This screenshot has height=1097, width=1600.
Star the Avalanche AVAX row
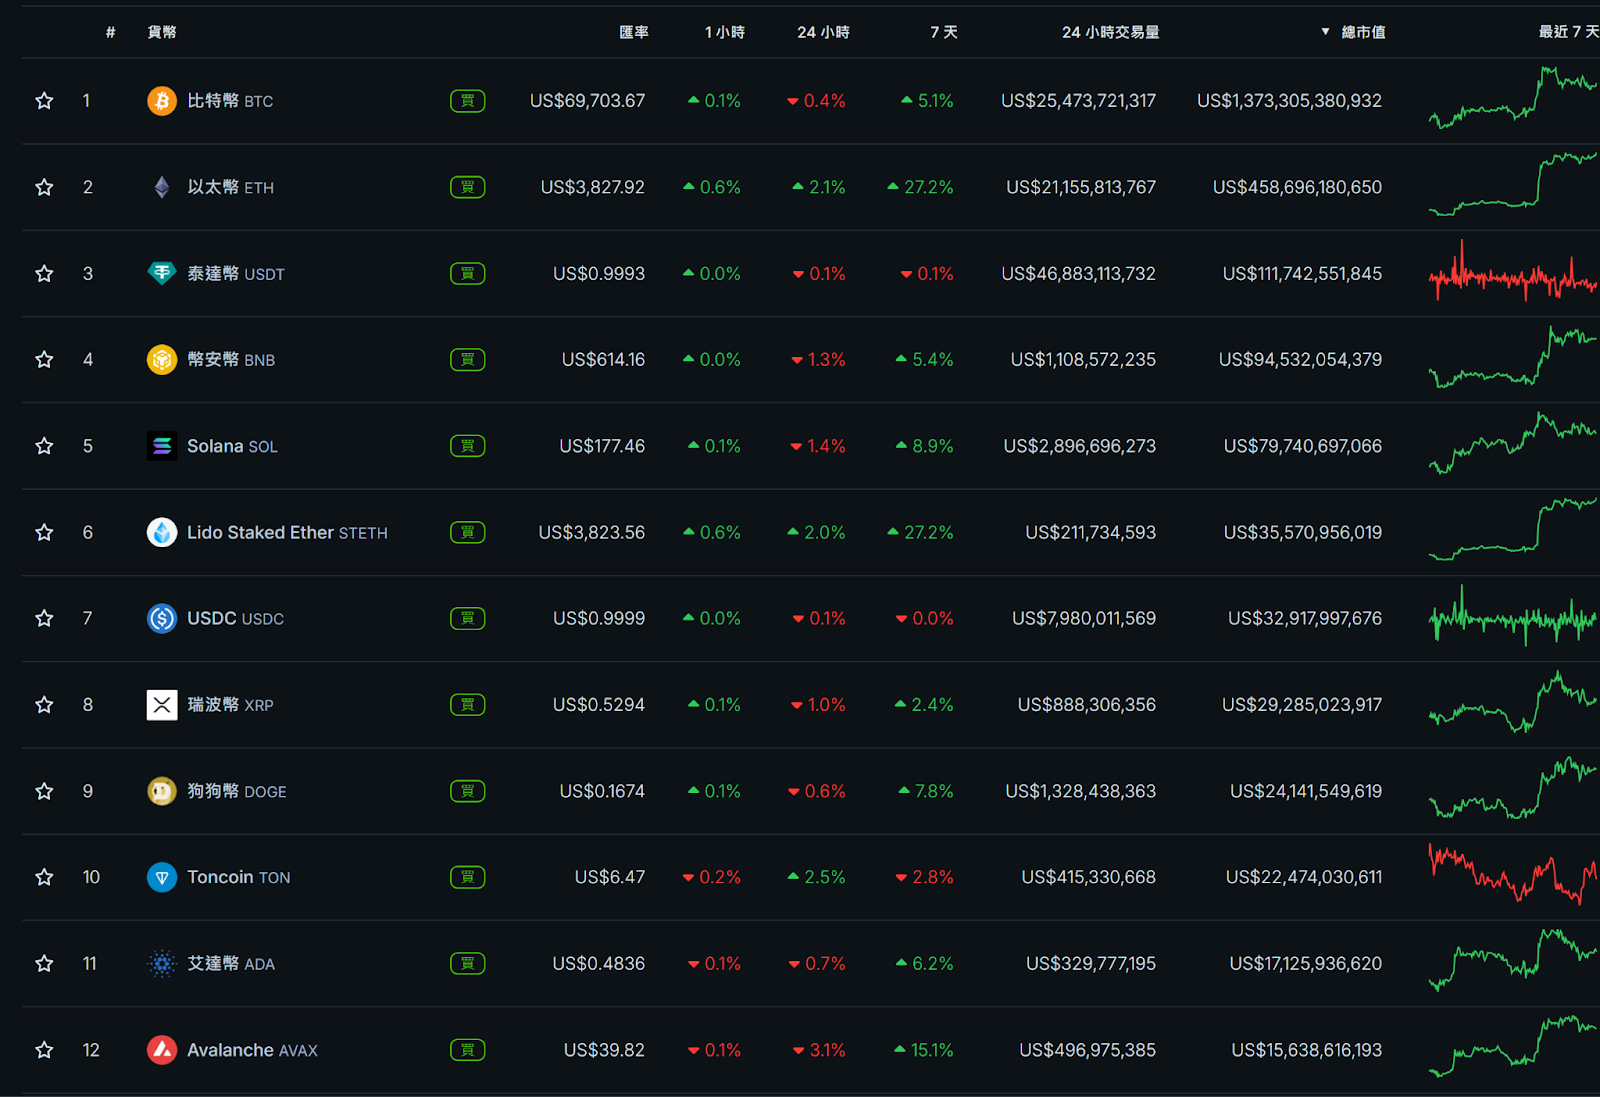44,1050
